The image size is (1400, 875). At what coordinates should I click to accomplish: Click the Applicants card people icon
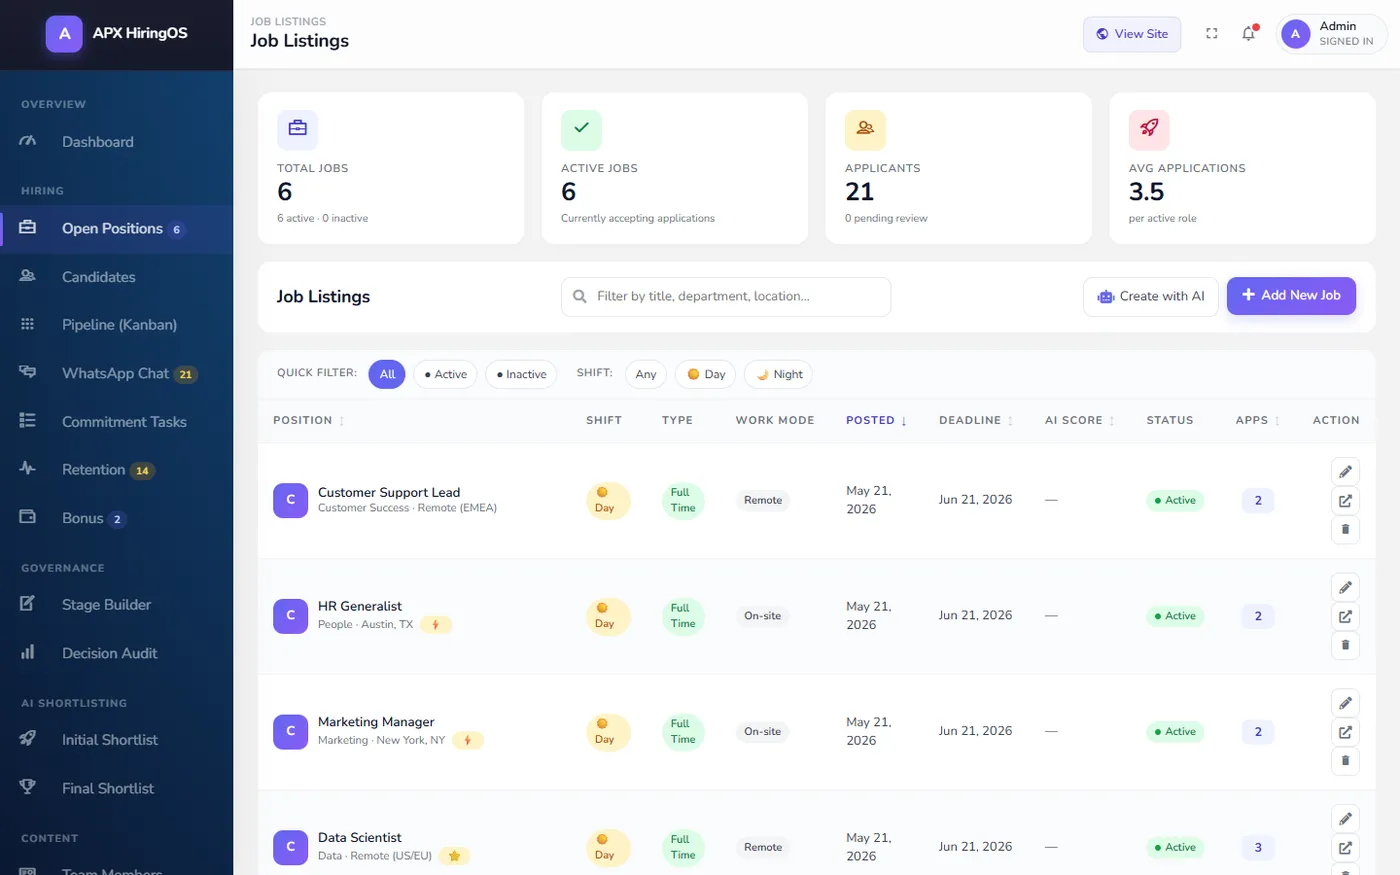point(865,130)
